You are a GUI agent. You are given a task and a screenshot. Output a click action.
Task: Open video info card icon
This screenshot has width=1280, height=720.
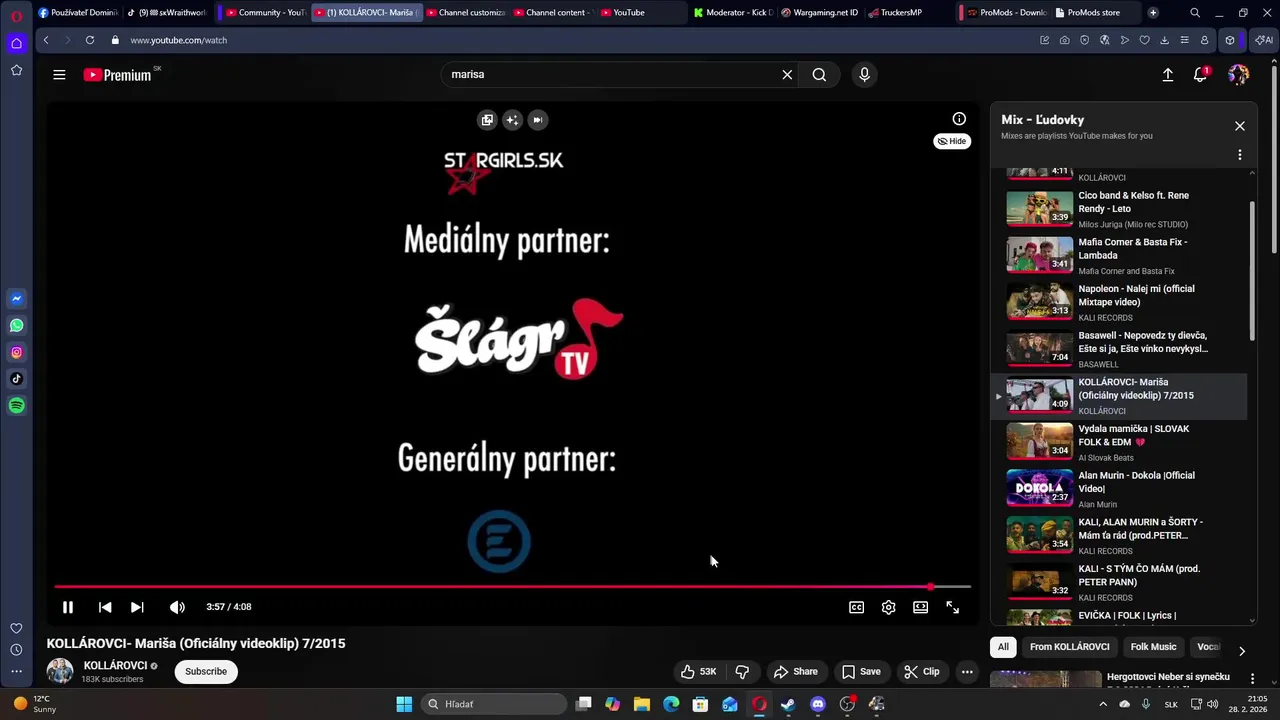pos(959,119)
